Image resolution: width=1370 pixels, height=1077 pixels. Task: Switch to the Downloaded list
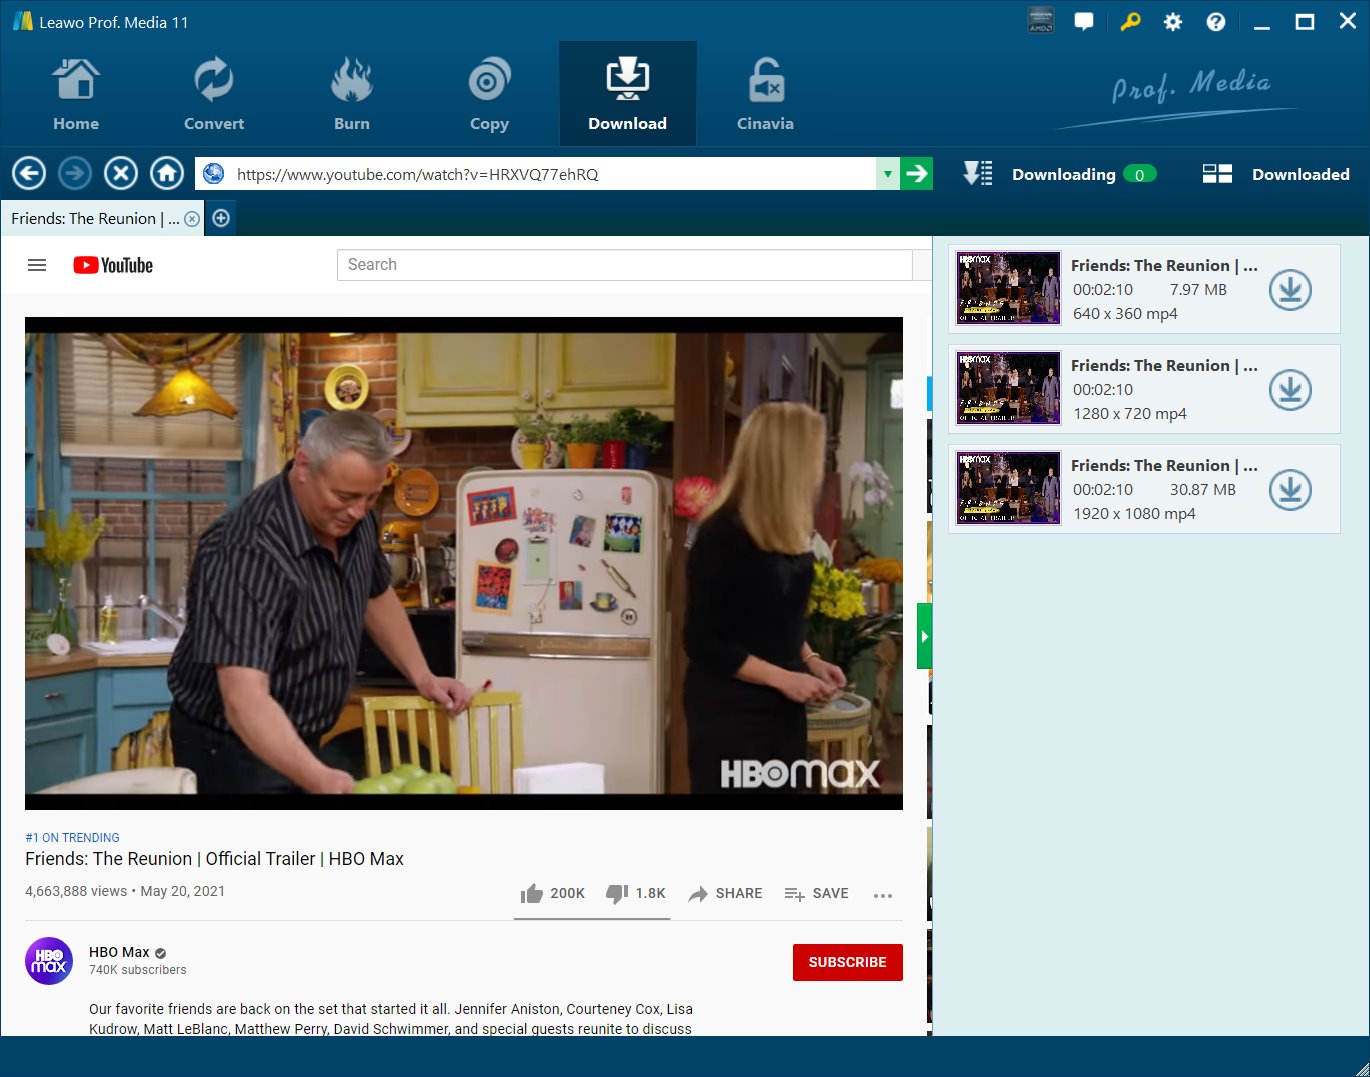coord(1276,174)
